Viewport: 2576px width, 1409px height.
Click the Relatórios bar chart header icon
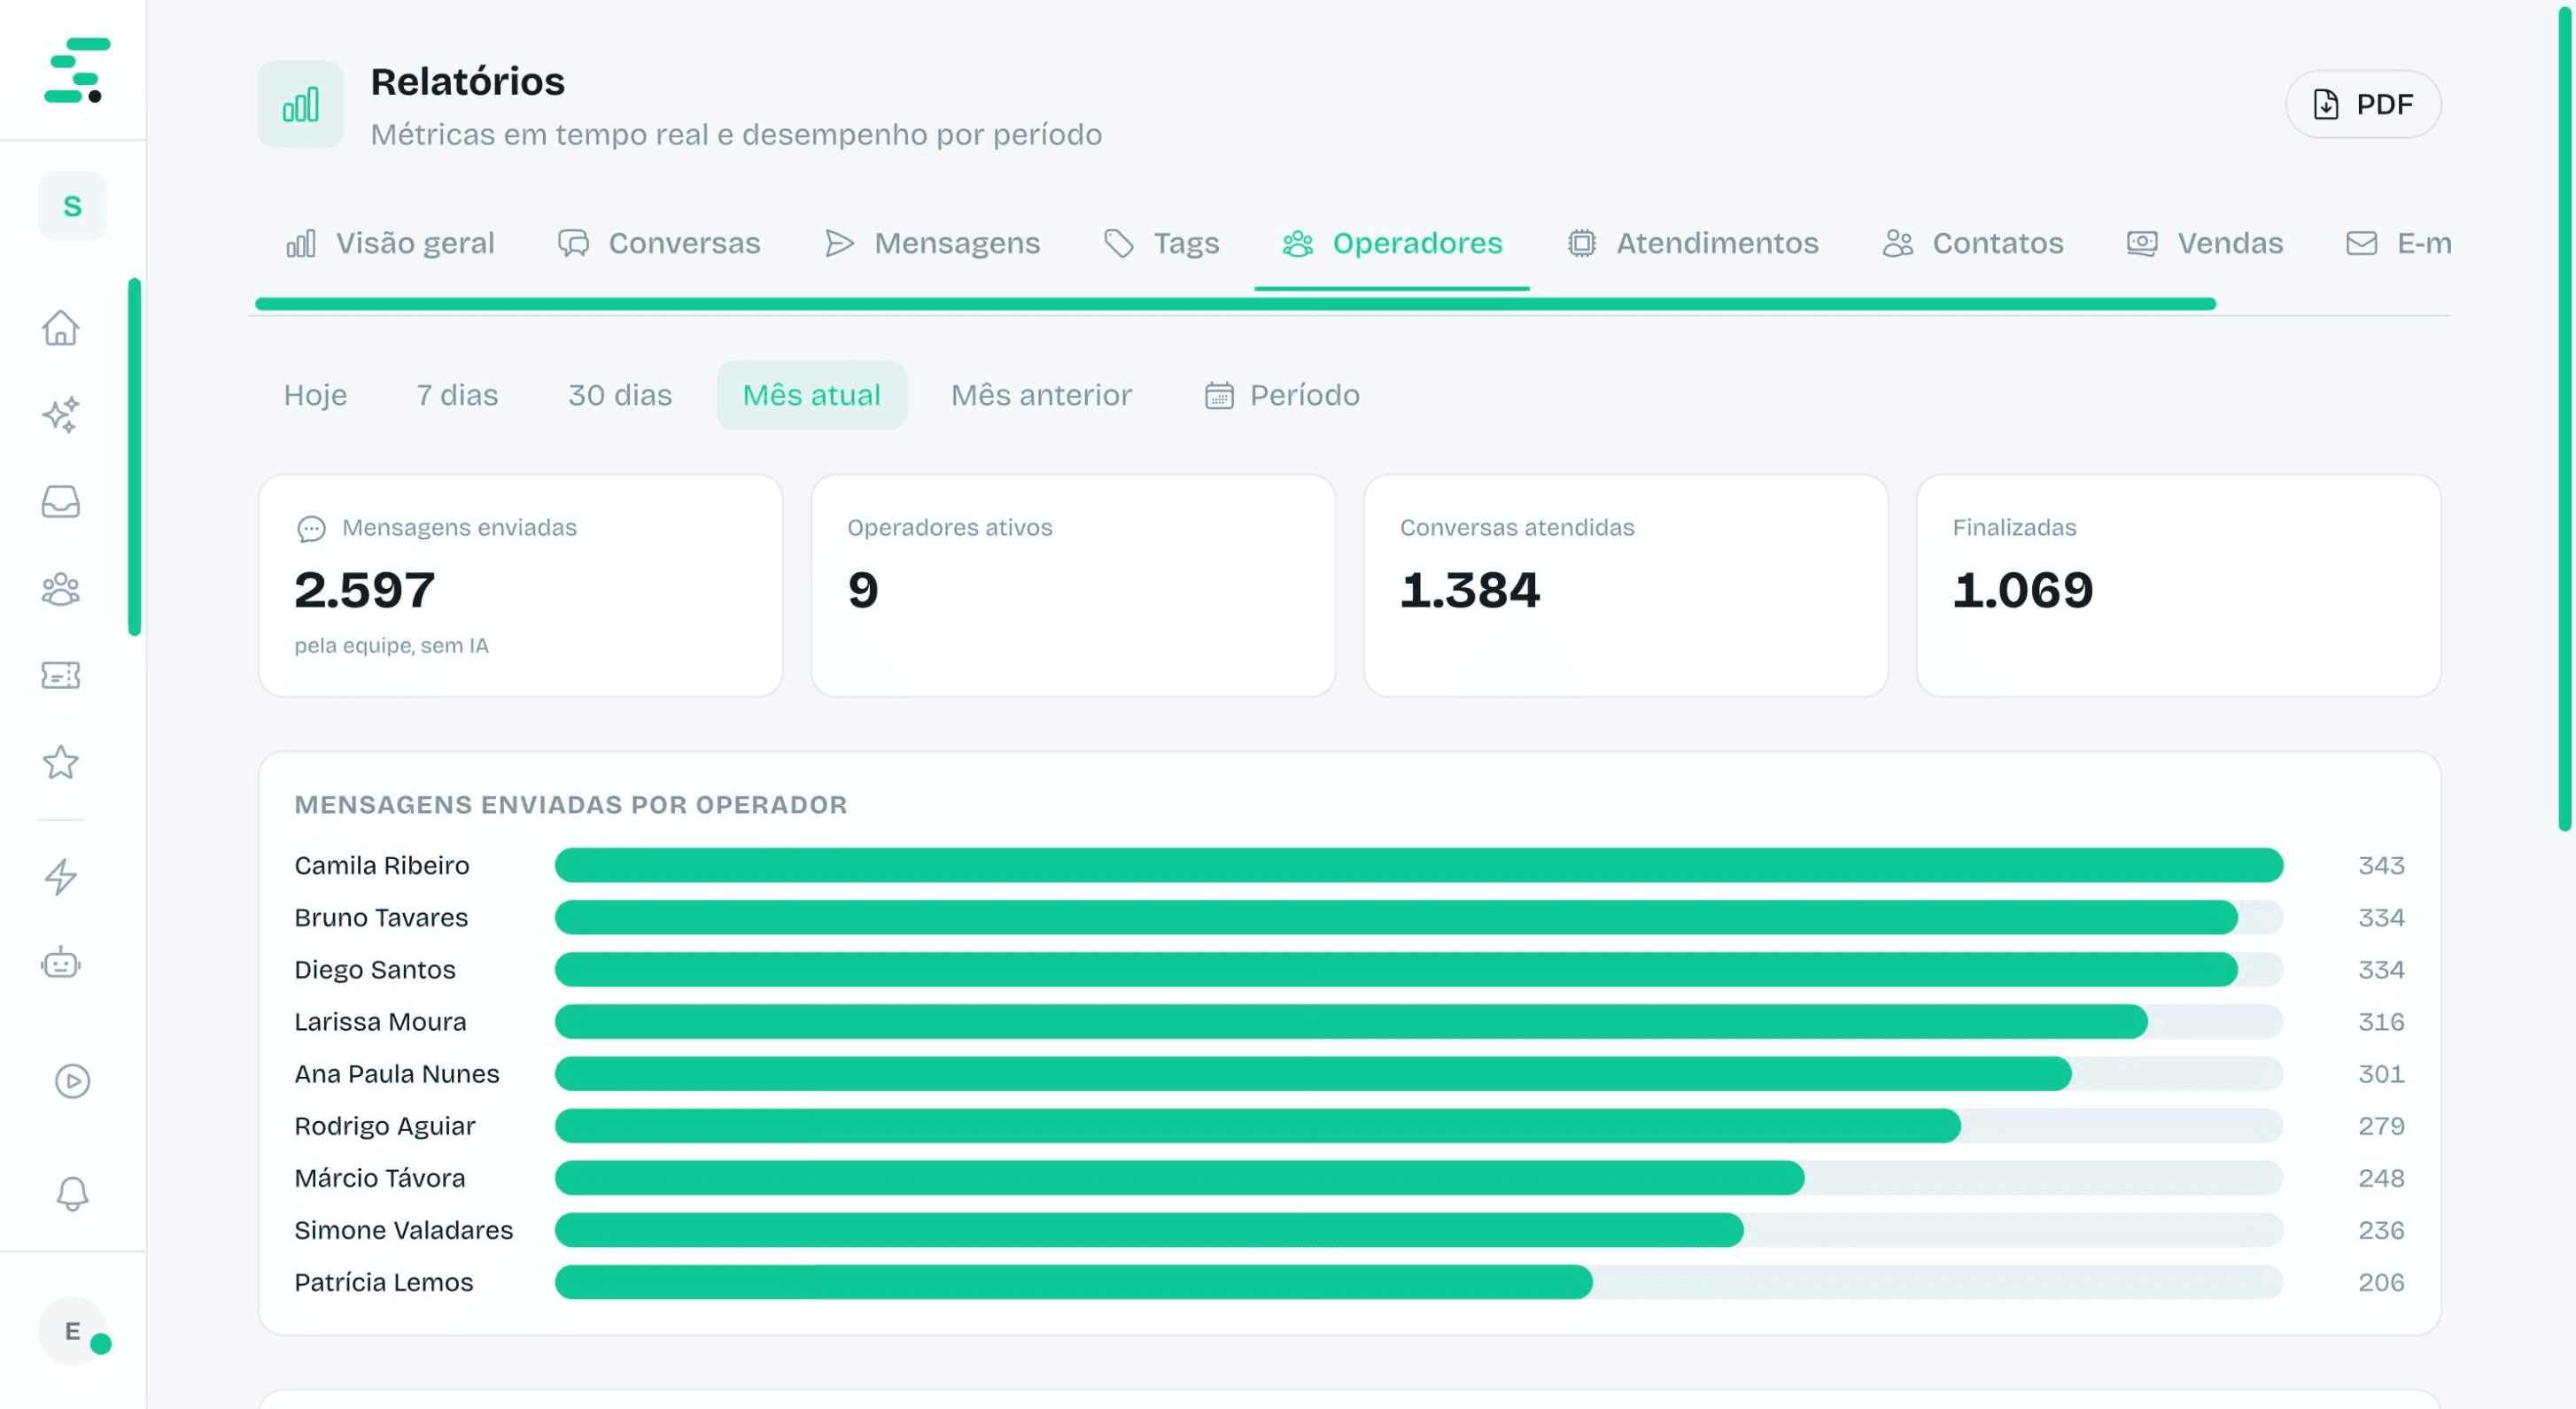coord(300,104)
